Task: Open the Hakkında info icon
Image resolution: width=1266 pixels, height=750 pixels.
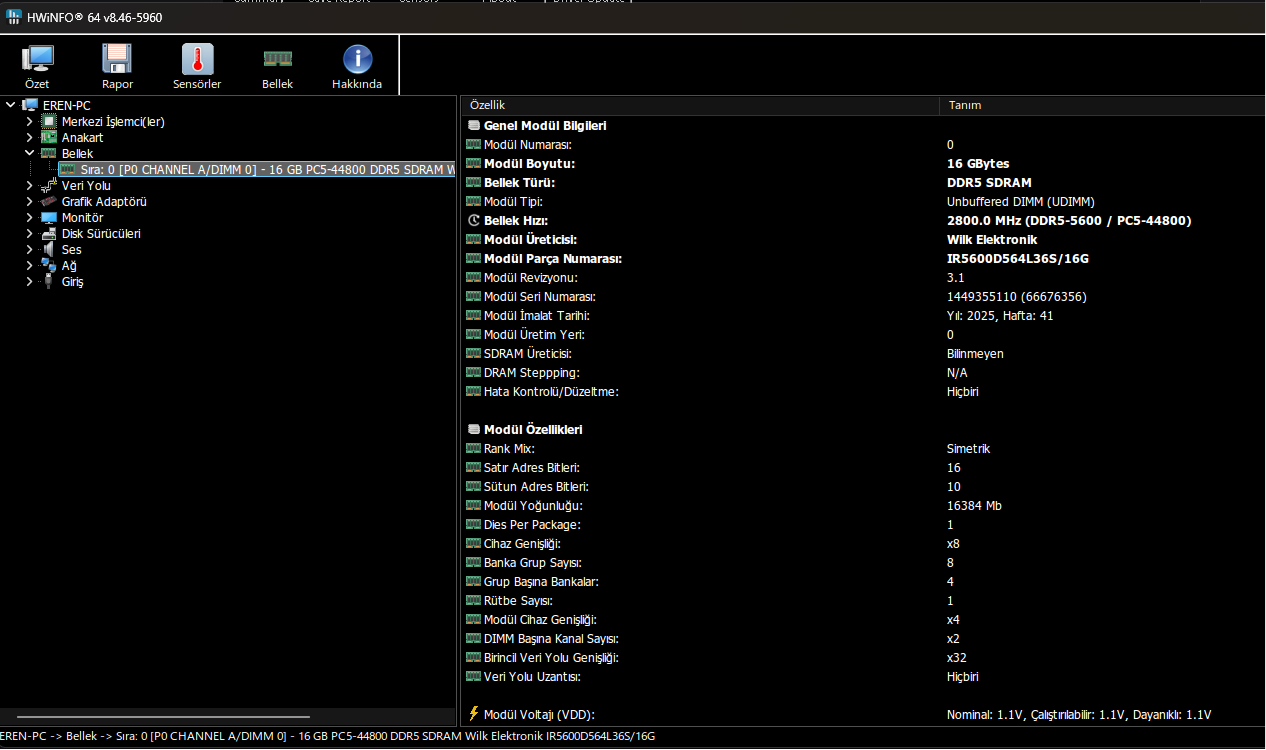Action: (357, 60)
